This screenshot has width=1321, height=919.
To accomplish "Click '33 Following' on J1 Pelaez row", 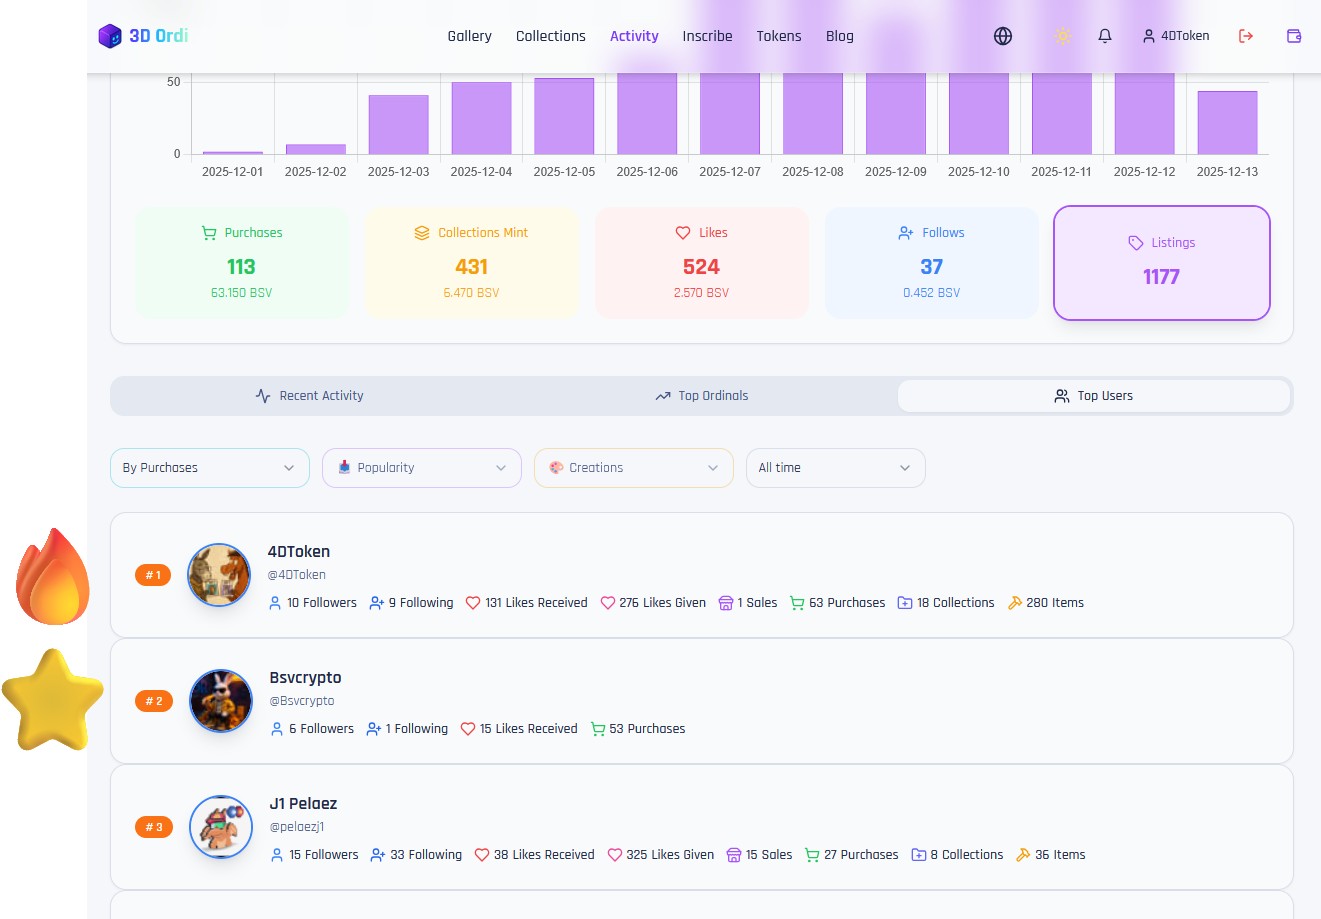I will [426, 855].
